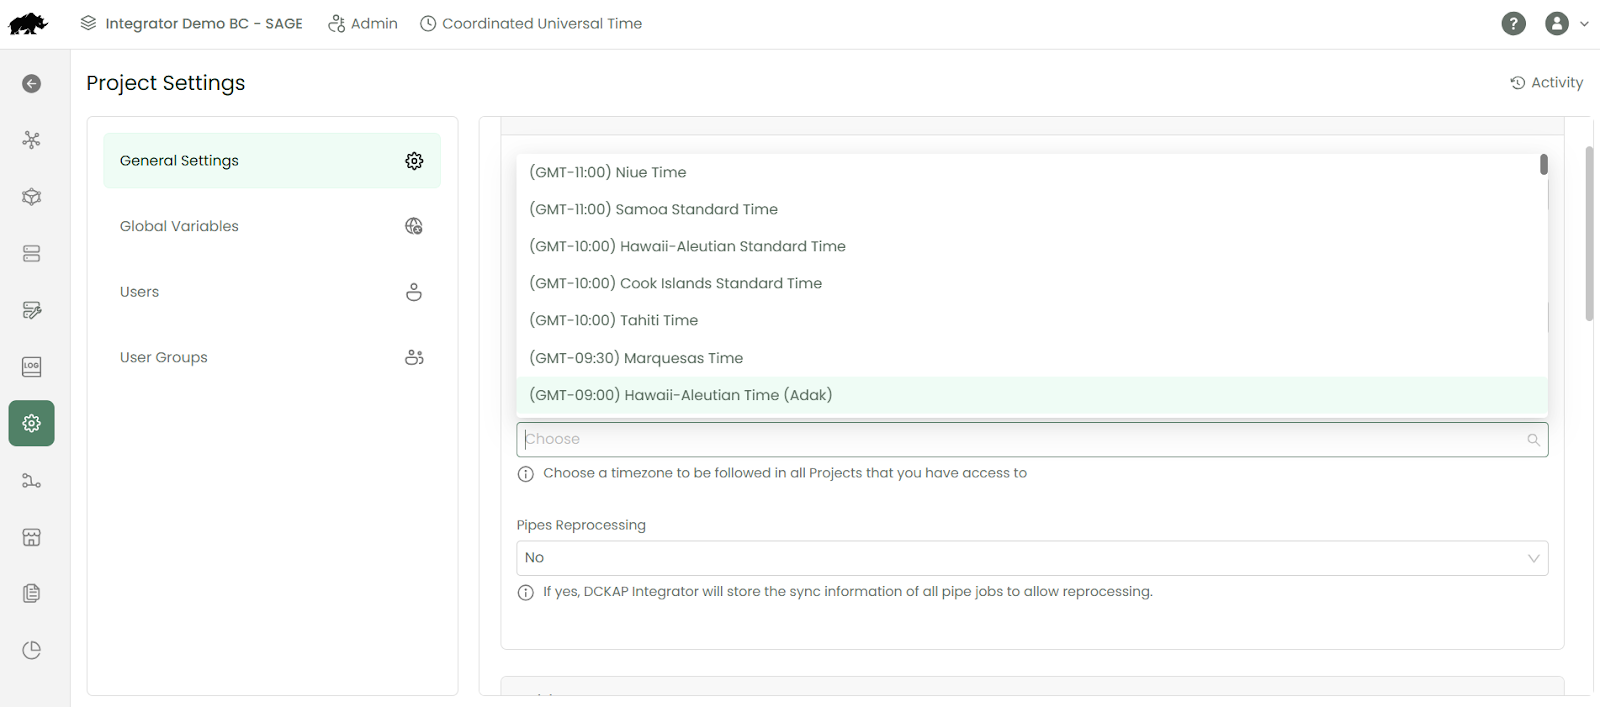Click the green Settings gear in the sidebar
Screen dimensions: 1600x707
[x=31, y=423]
